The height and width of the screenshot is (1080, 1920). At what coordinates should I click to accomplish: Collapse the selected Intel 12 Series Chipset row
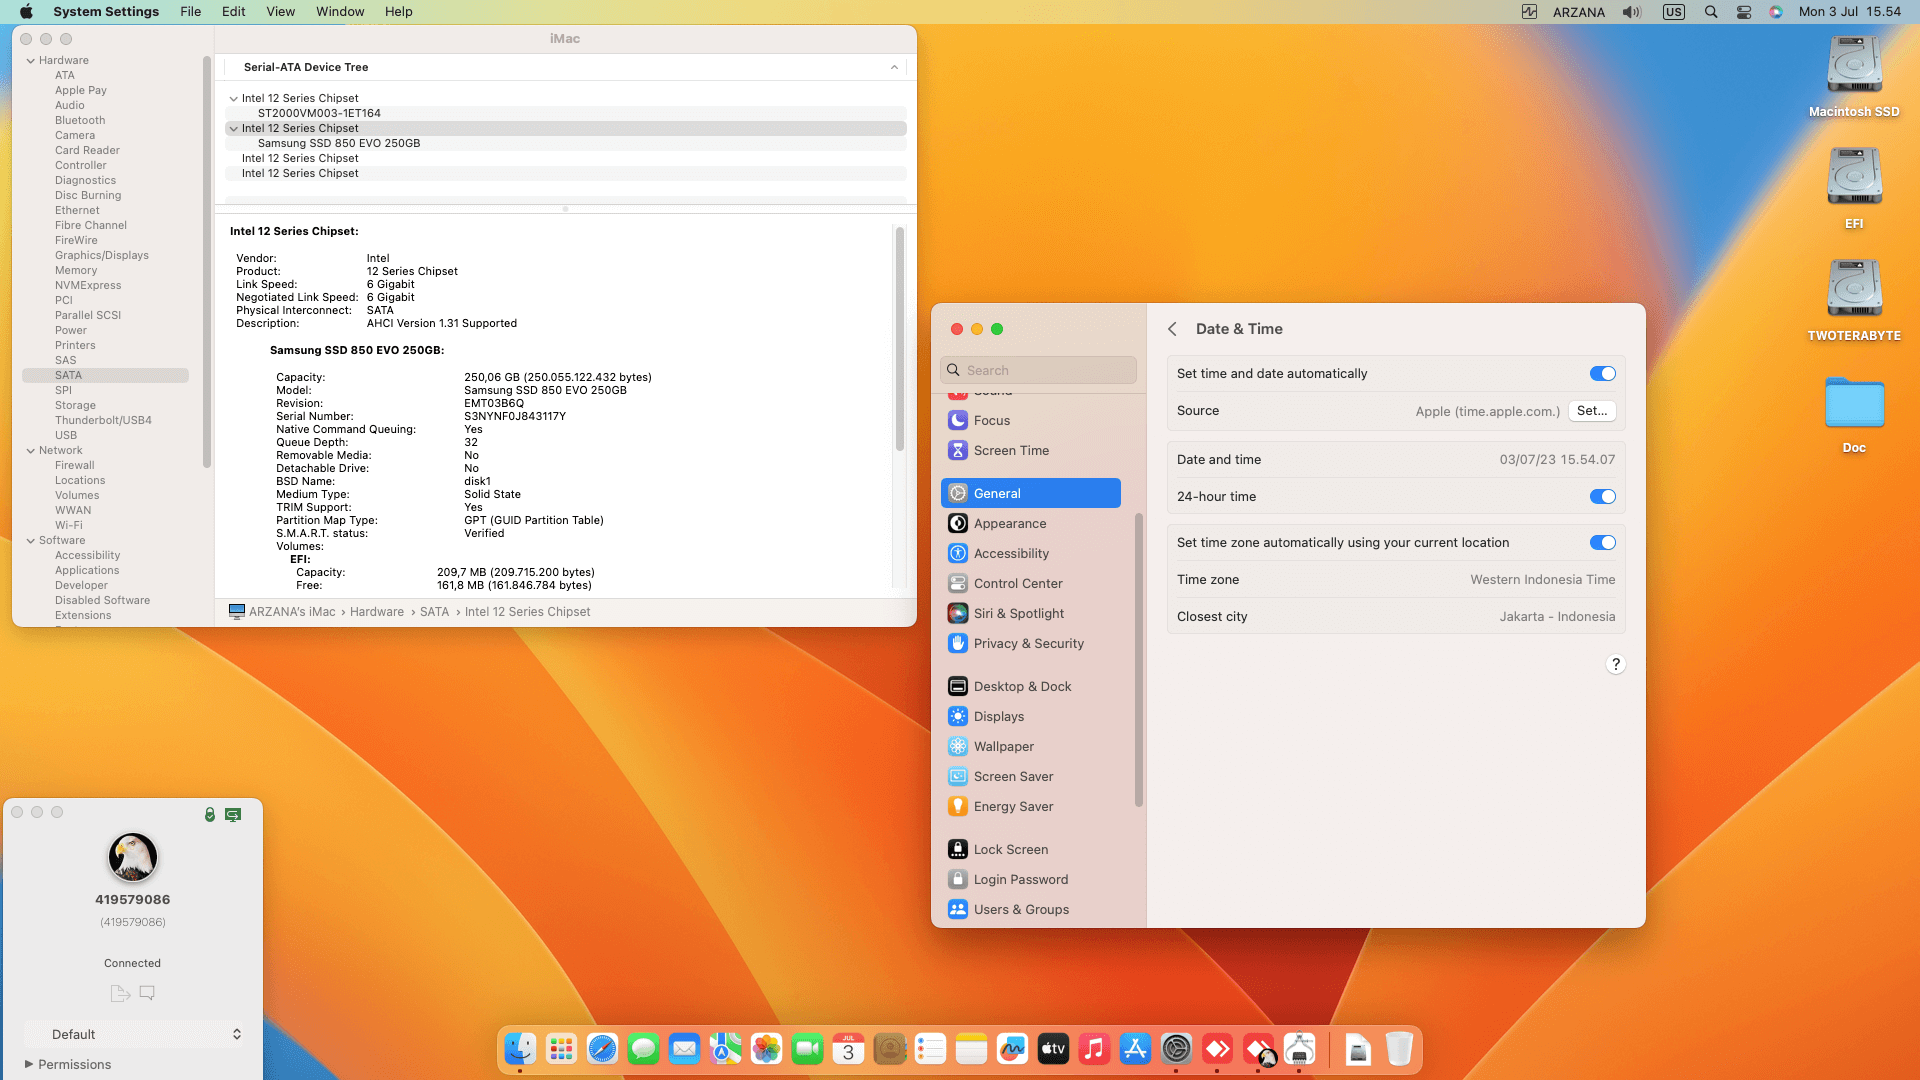click(233, 129)
